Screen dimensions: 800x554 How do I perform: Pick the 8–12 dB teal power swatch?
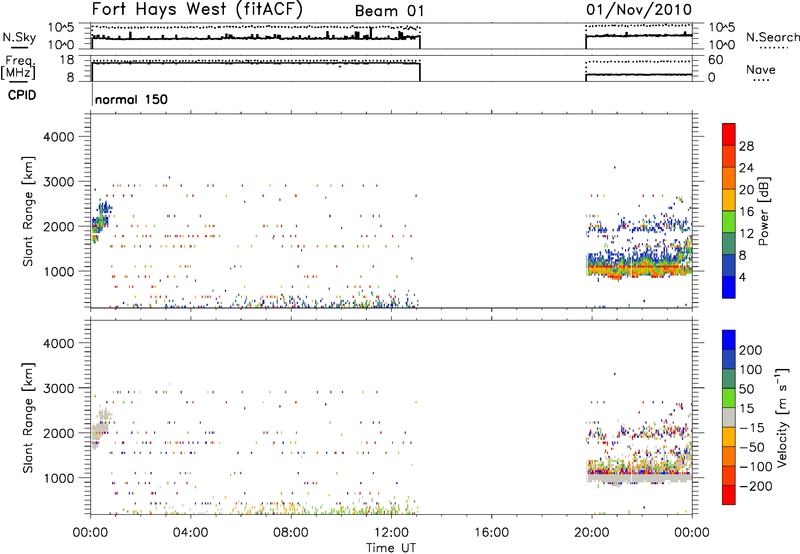729,244
